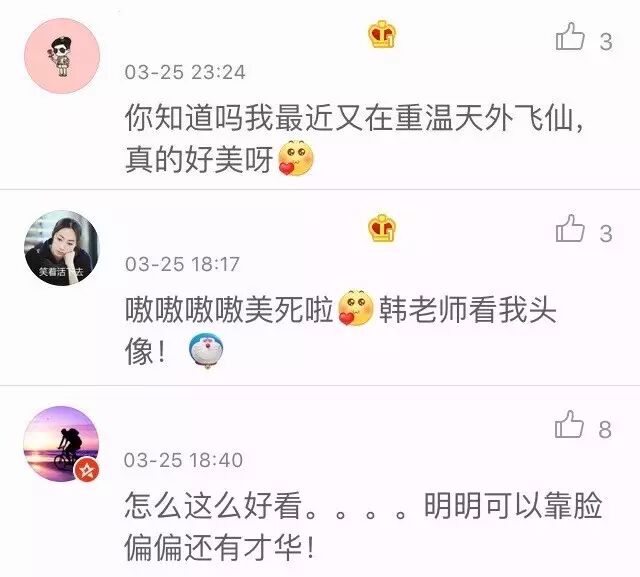Image resolution: width=640 pixels, height=577 pixels.
Task: Tap crown badge on the second comment
Action: [x=382, y=228]
